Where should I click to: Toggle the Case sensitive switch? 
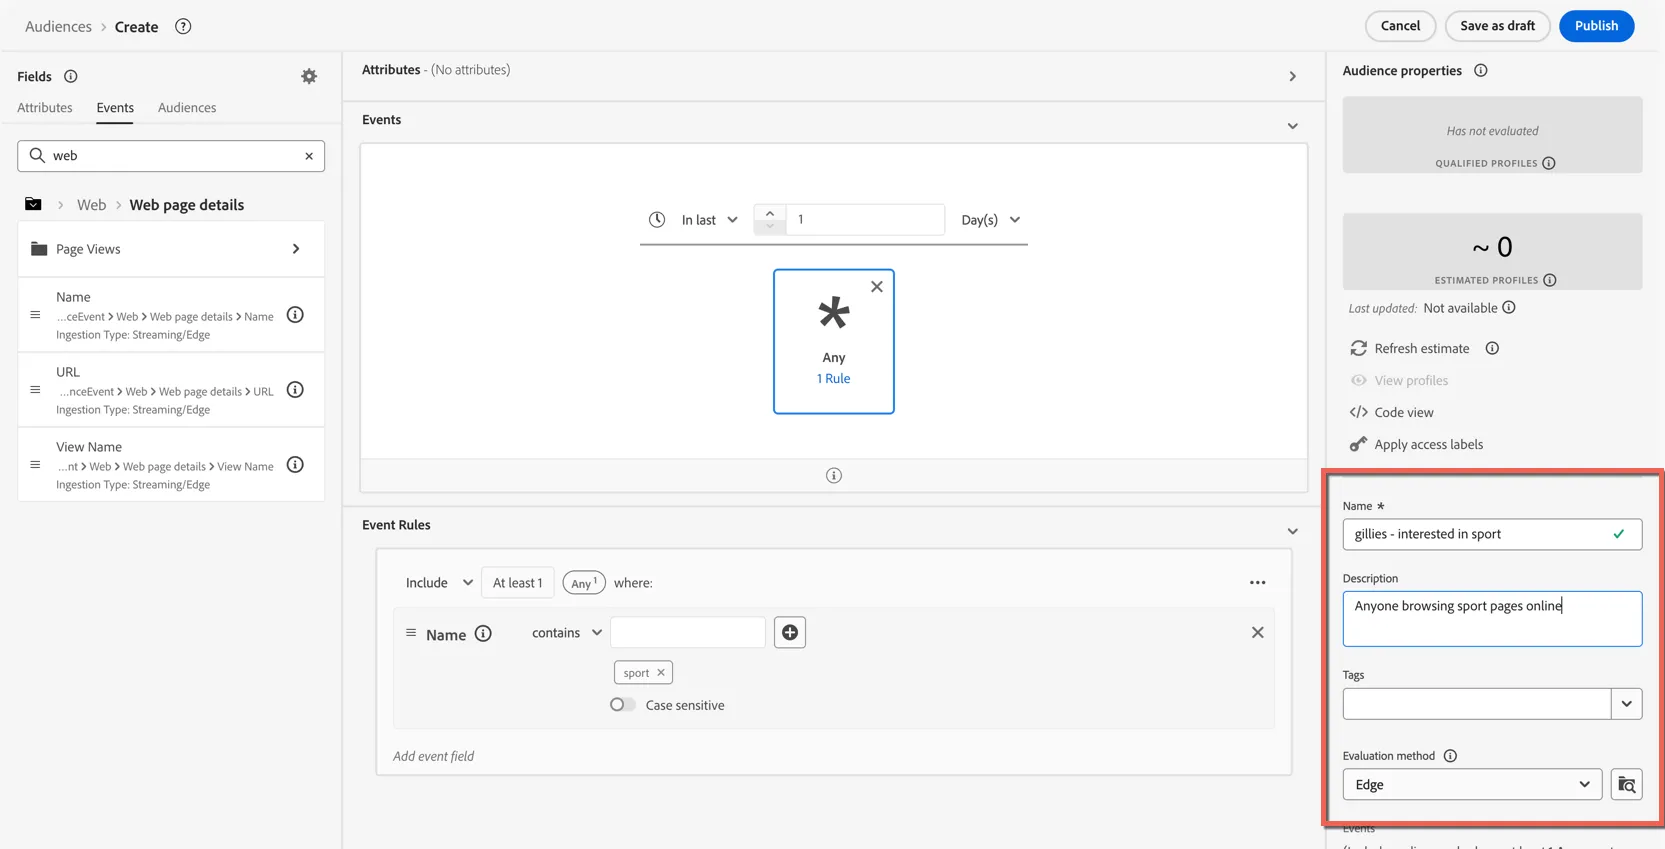[622, 705]
